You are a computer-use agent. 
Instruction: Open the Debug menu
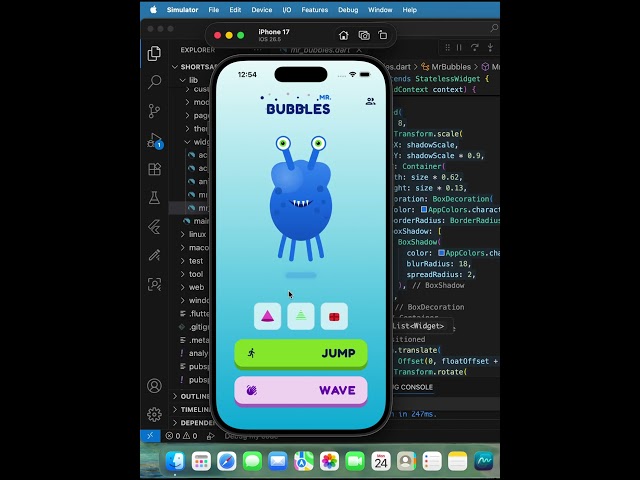348,10
